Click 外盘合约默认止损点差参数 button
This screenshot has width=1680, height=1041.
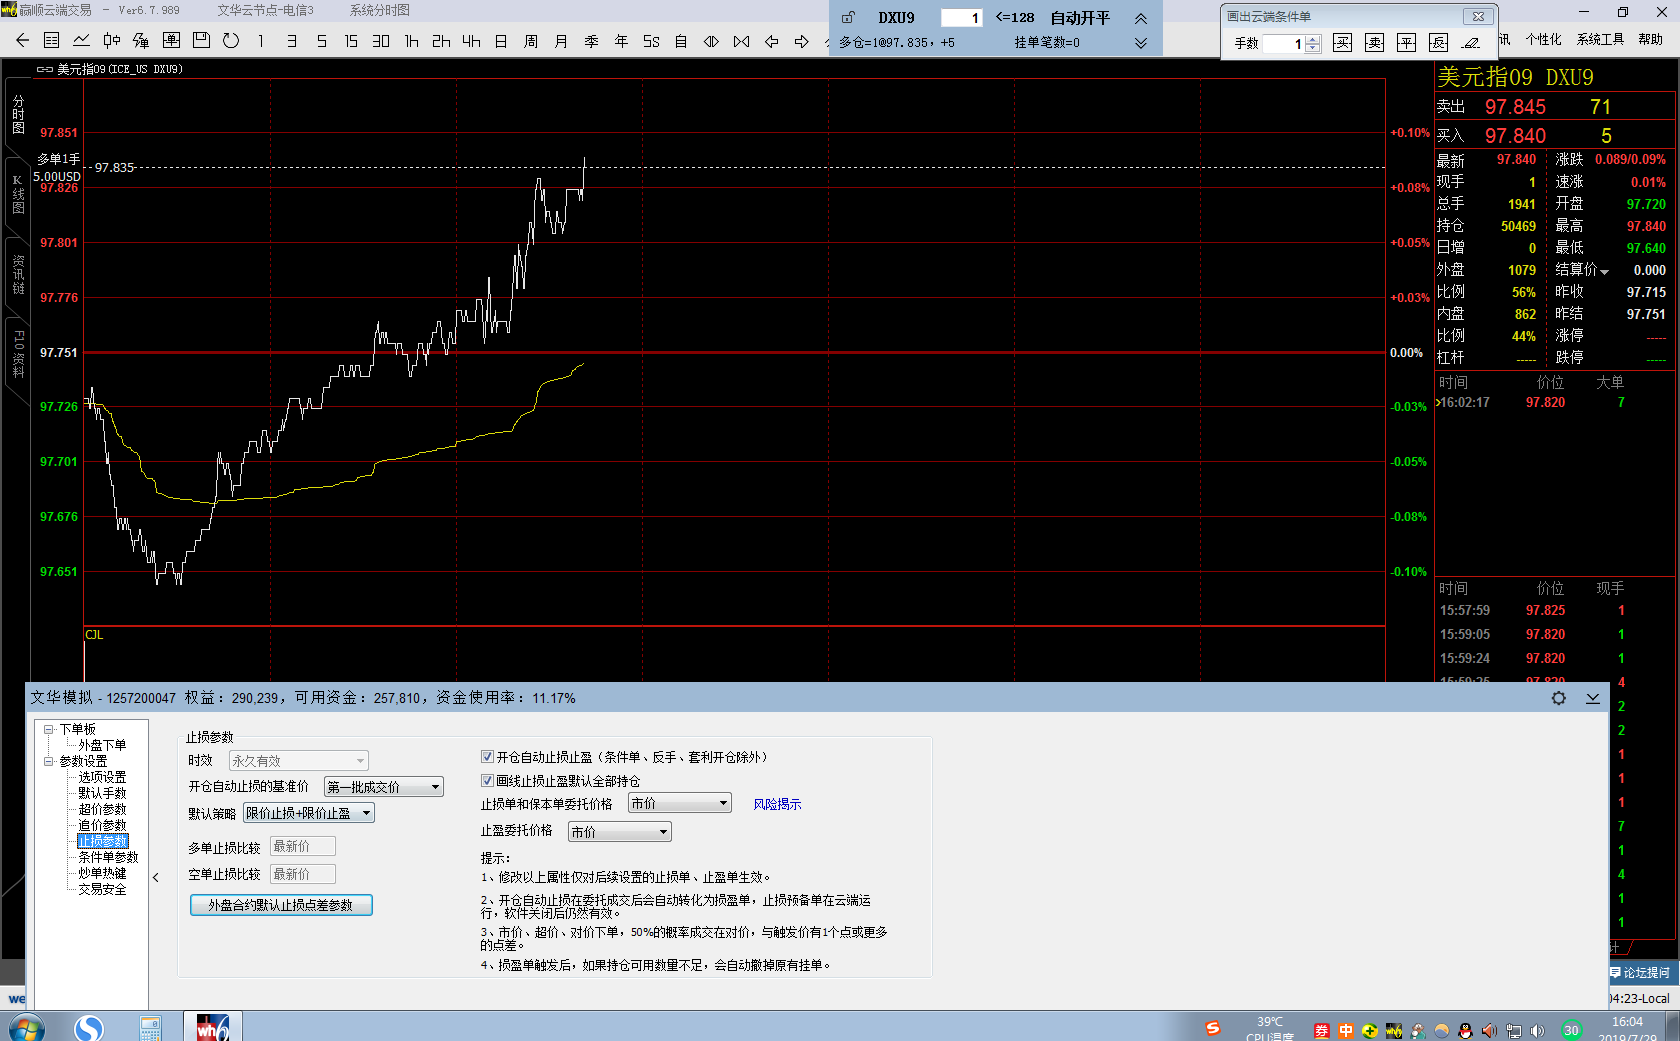tap(281, 905)
